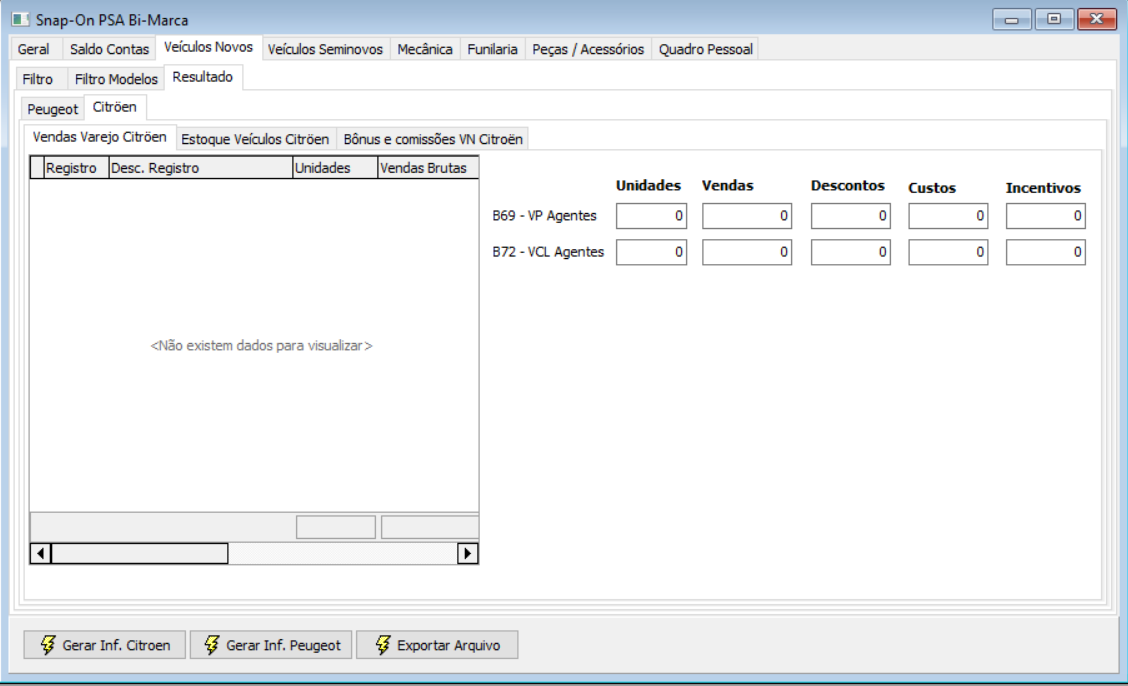Click the Registro column header
The height and width of the screenshot is (686, 1128).
[x=76, y=168]
